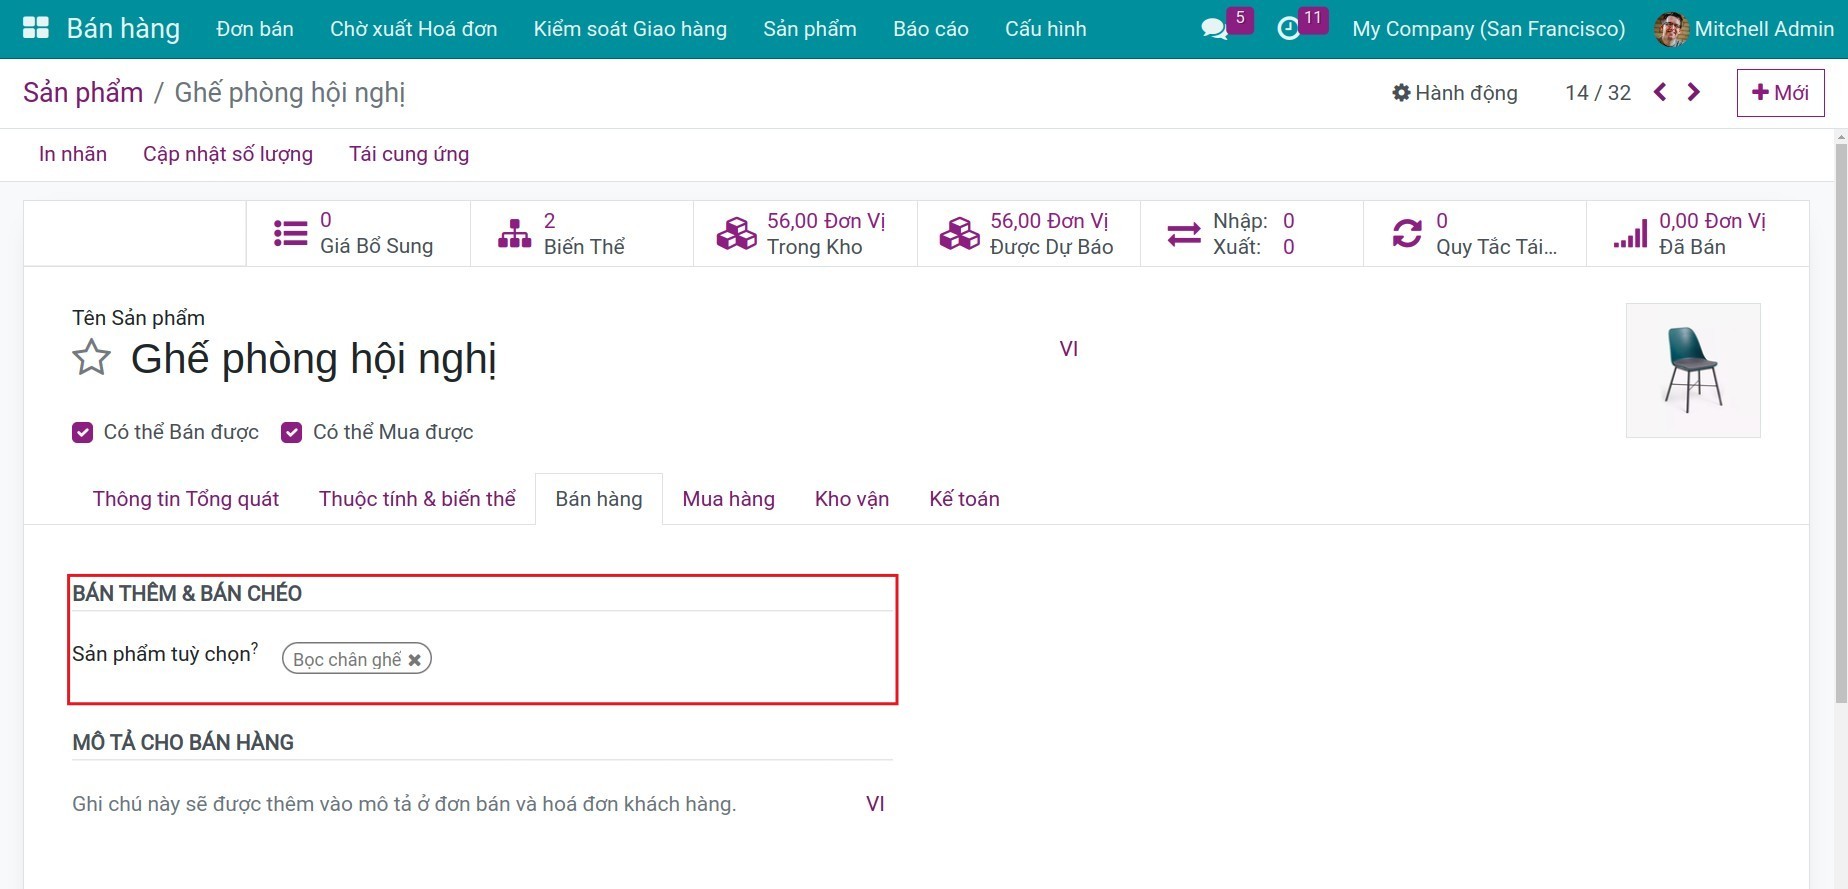Toggle the Có thể Mua được checkbox
The image size is (1848, 889).
(291, 432)
